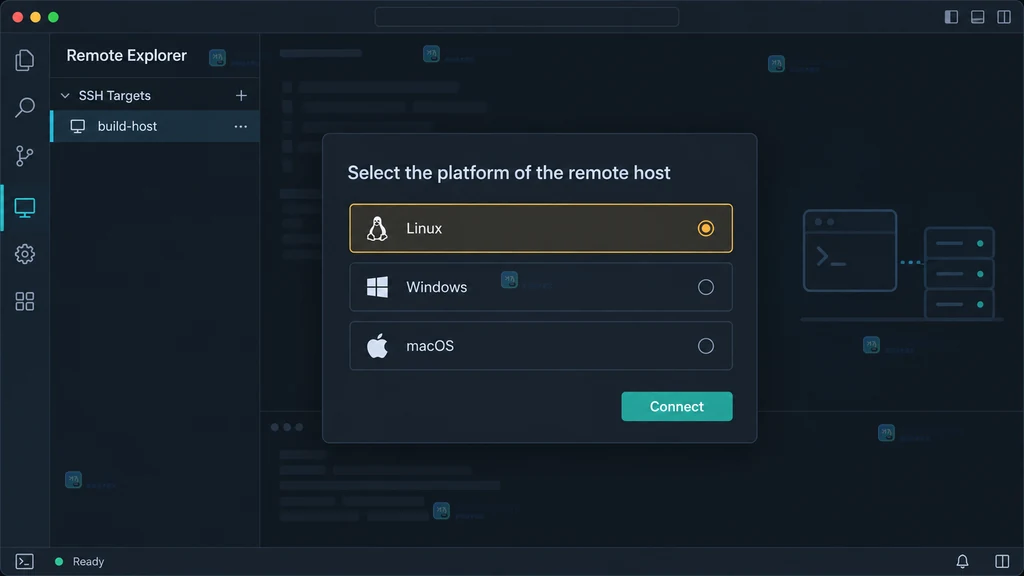1024x576 pixels.
Task: Toggle primary sidebar from title bar
Action: [x=951, y=17]
